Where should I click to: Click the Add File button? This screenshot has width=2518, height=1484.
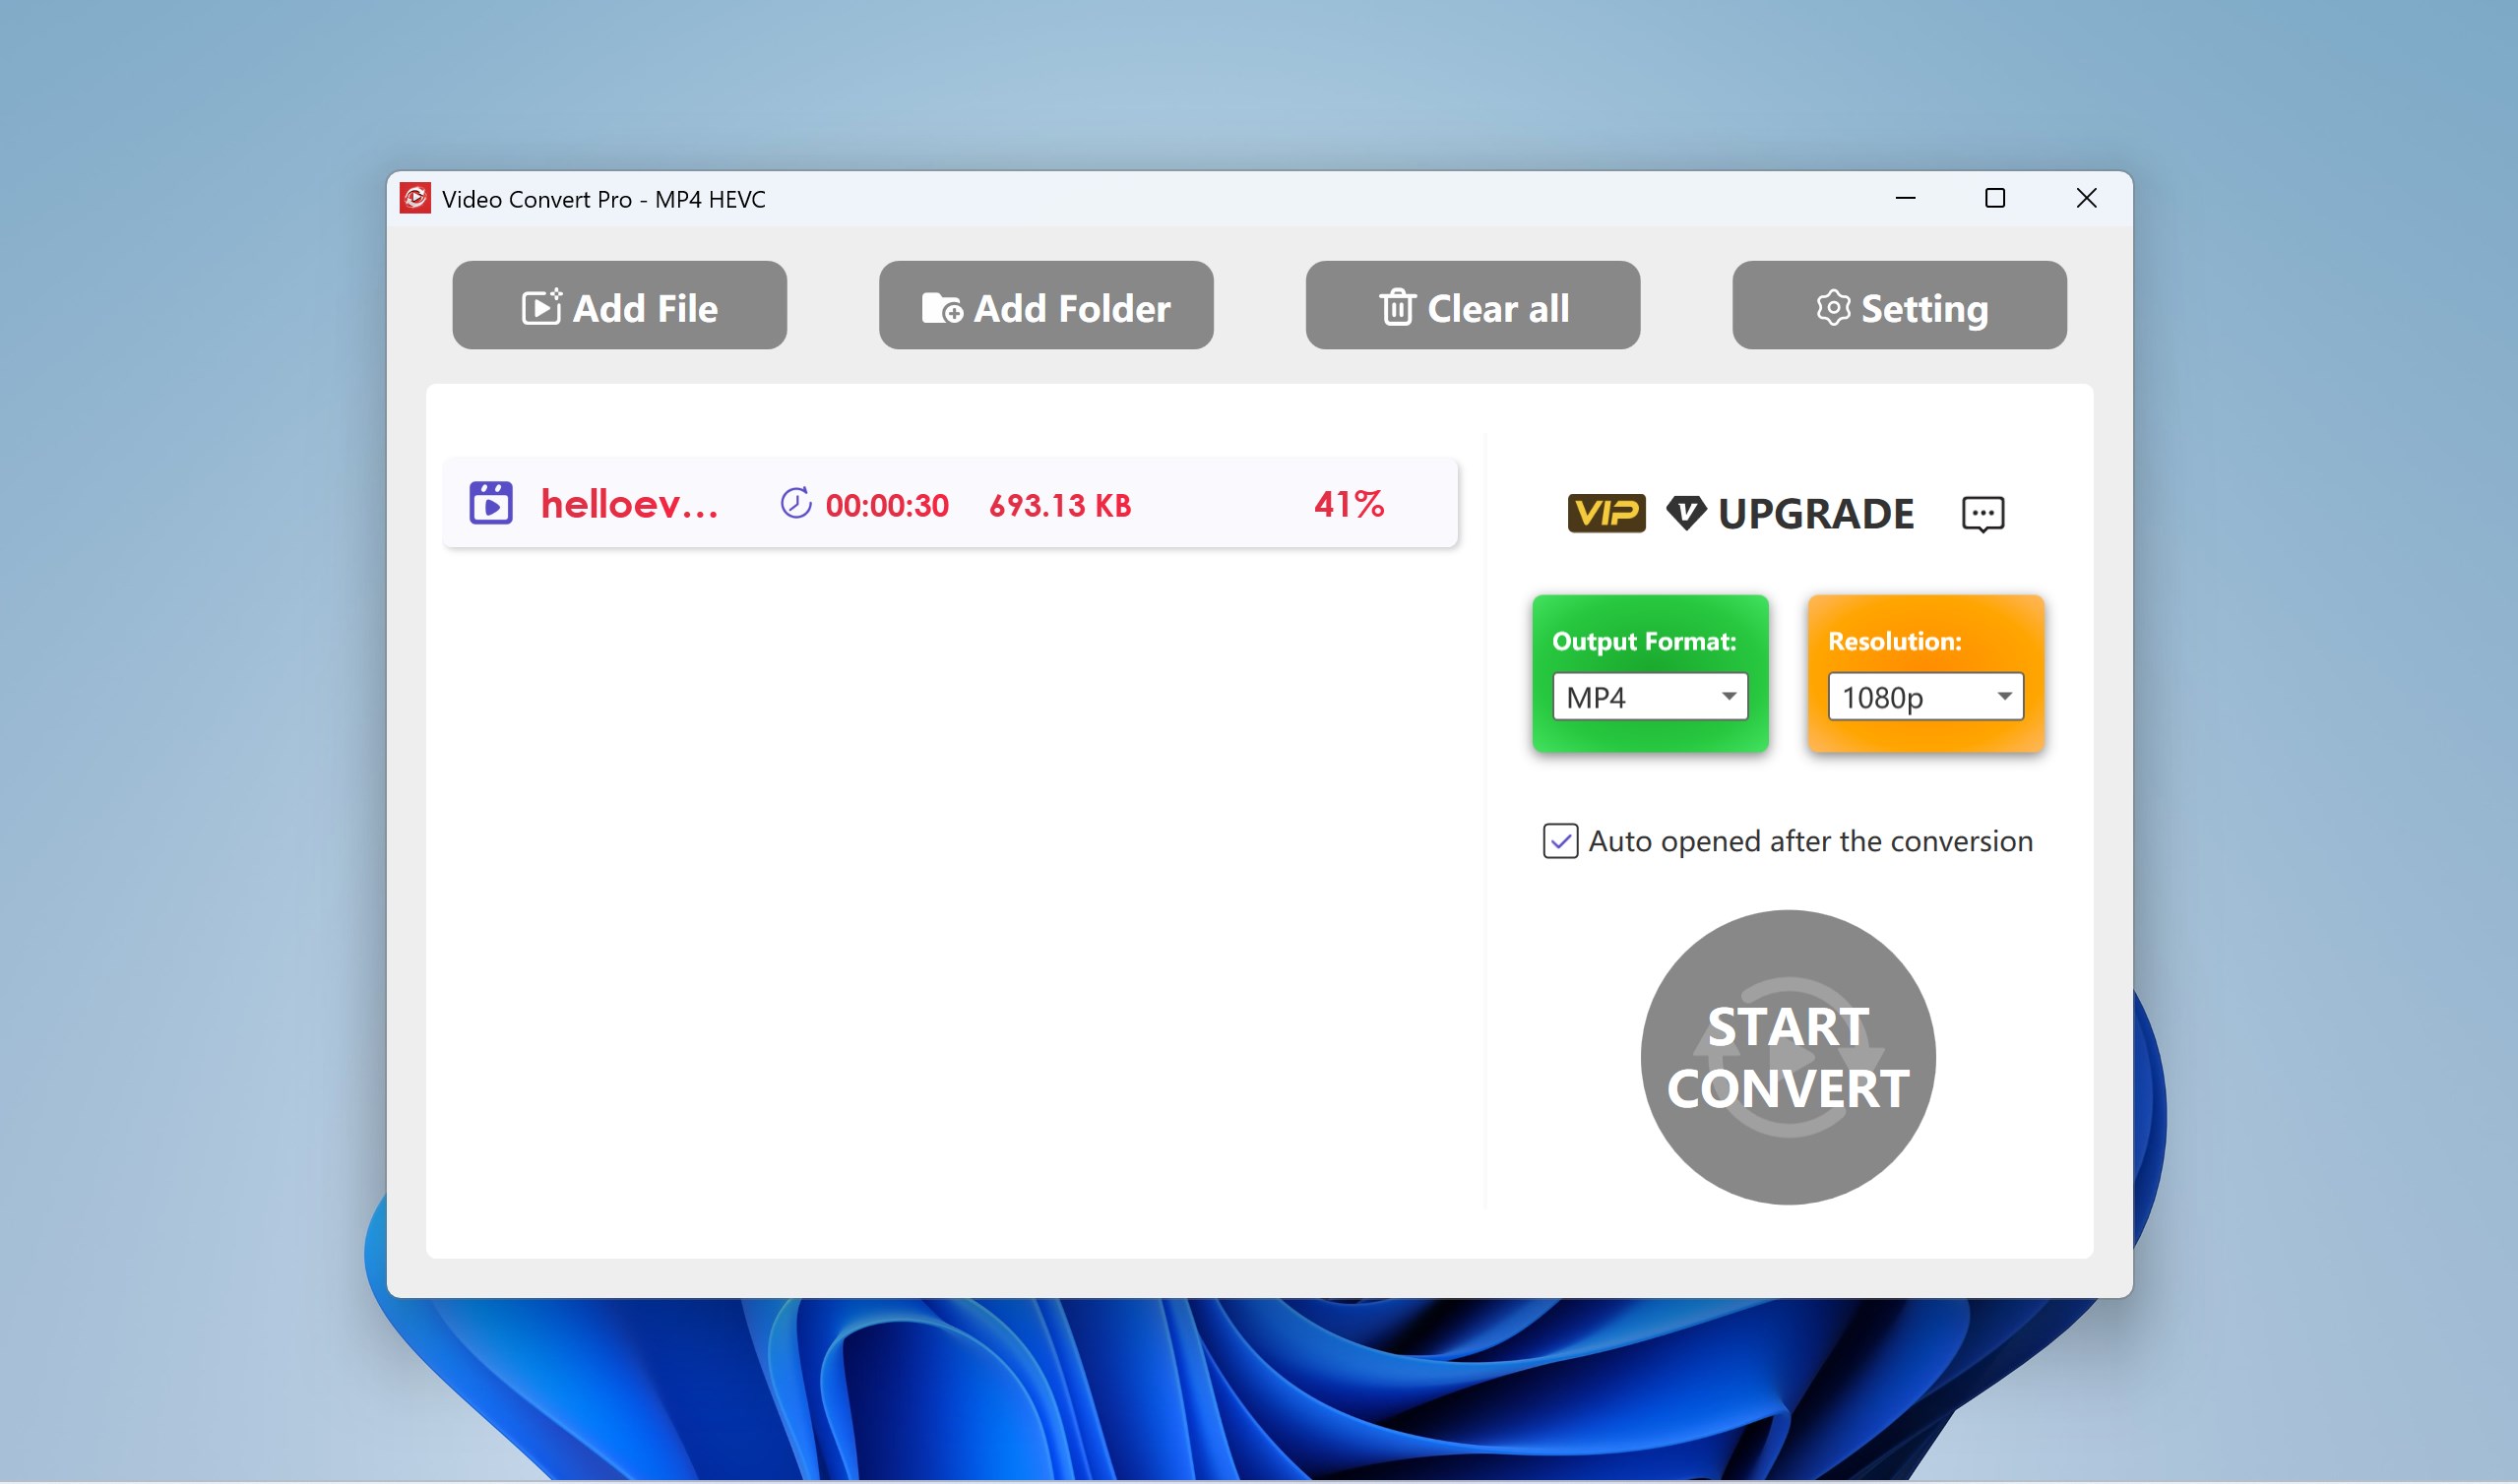pyautogui.click(x=619, y=306)
